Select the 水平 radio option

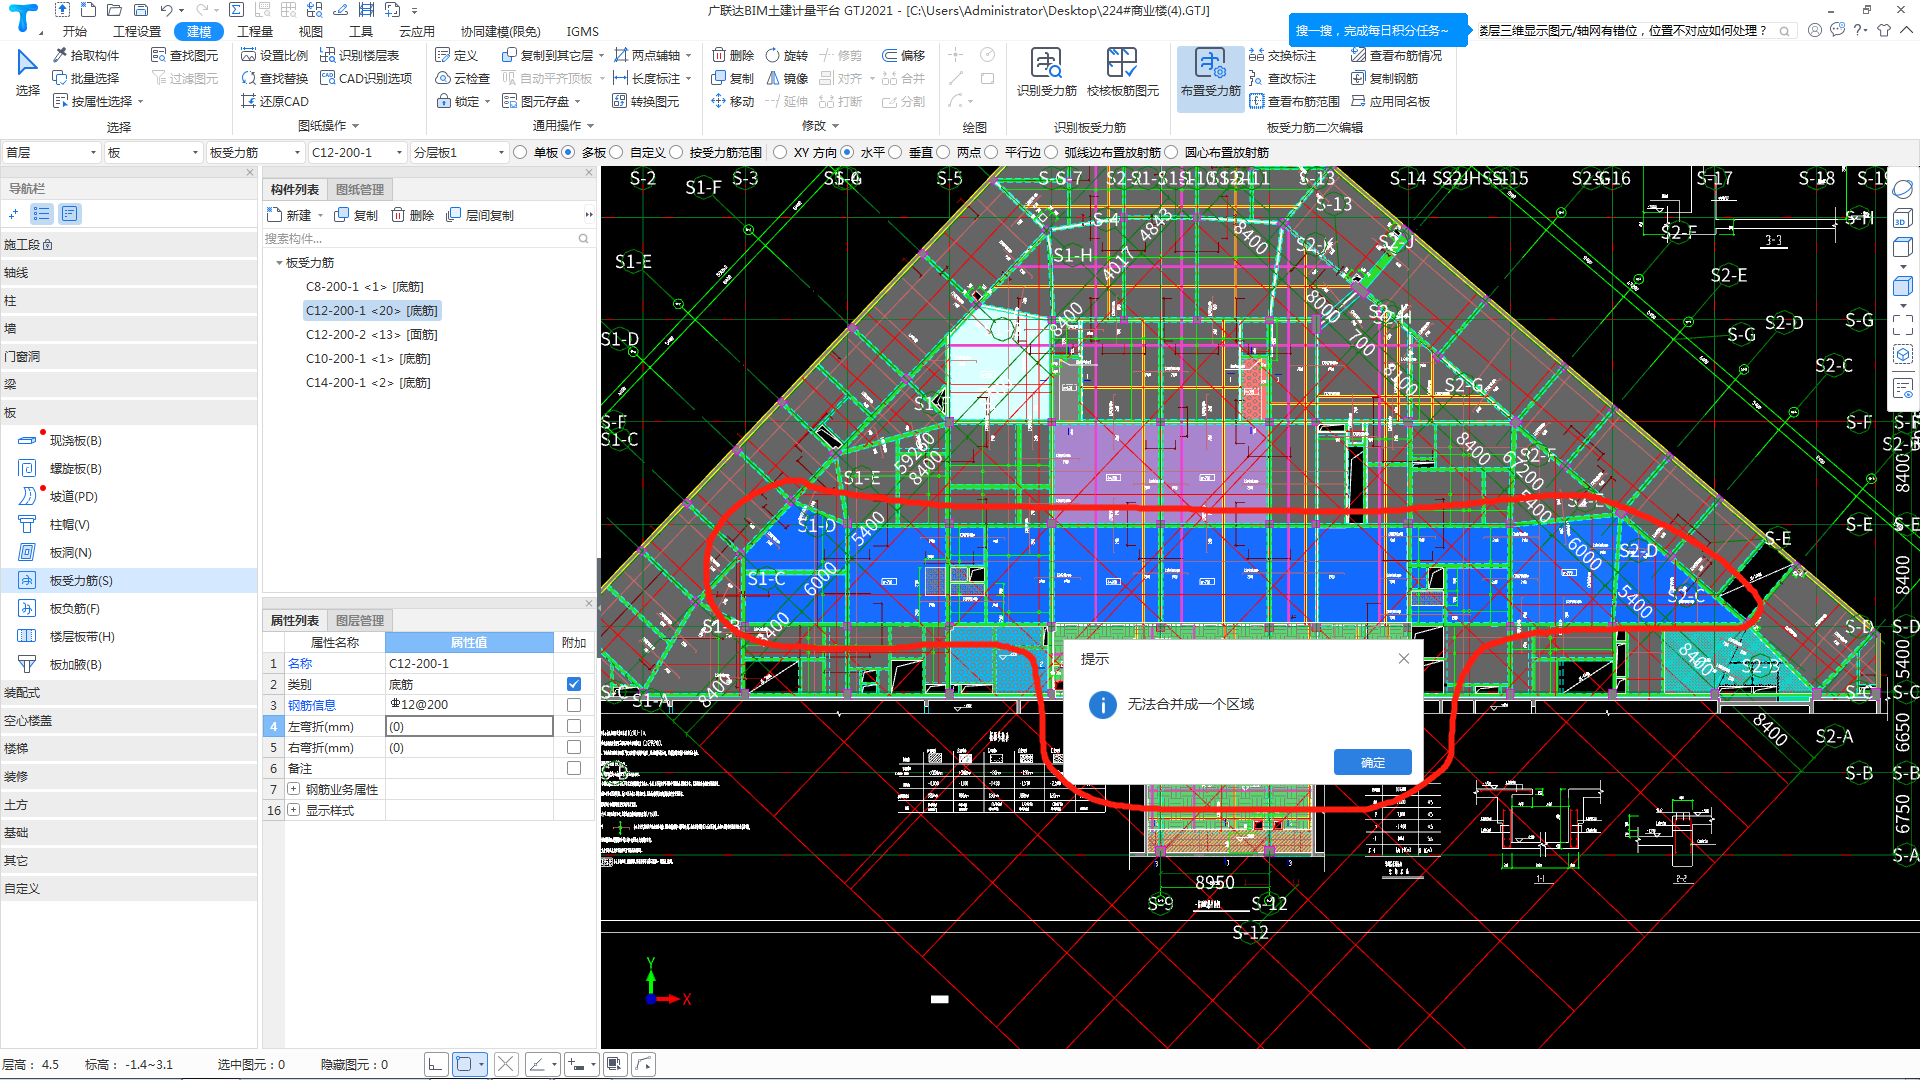[x=847, y=152]
